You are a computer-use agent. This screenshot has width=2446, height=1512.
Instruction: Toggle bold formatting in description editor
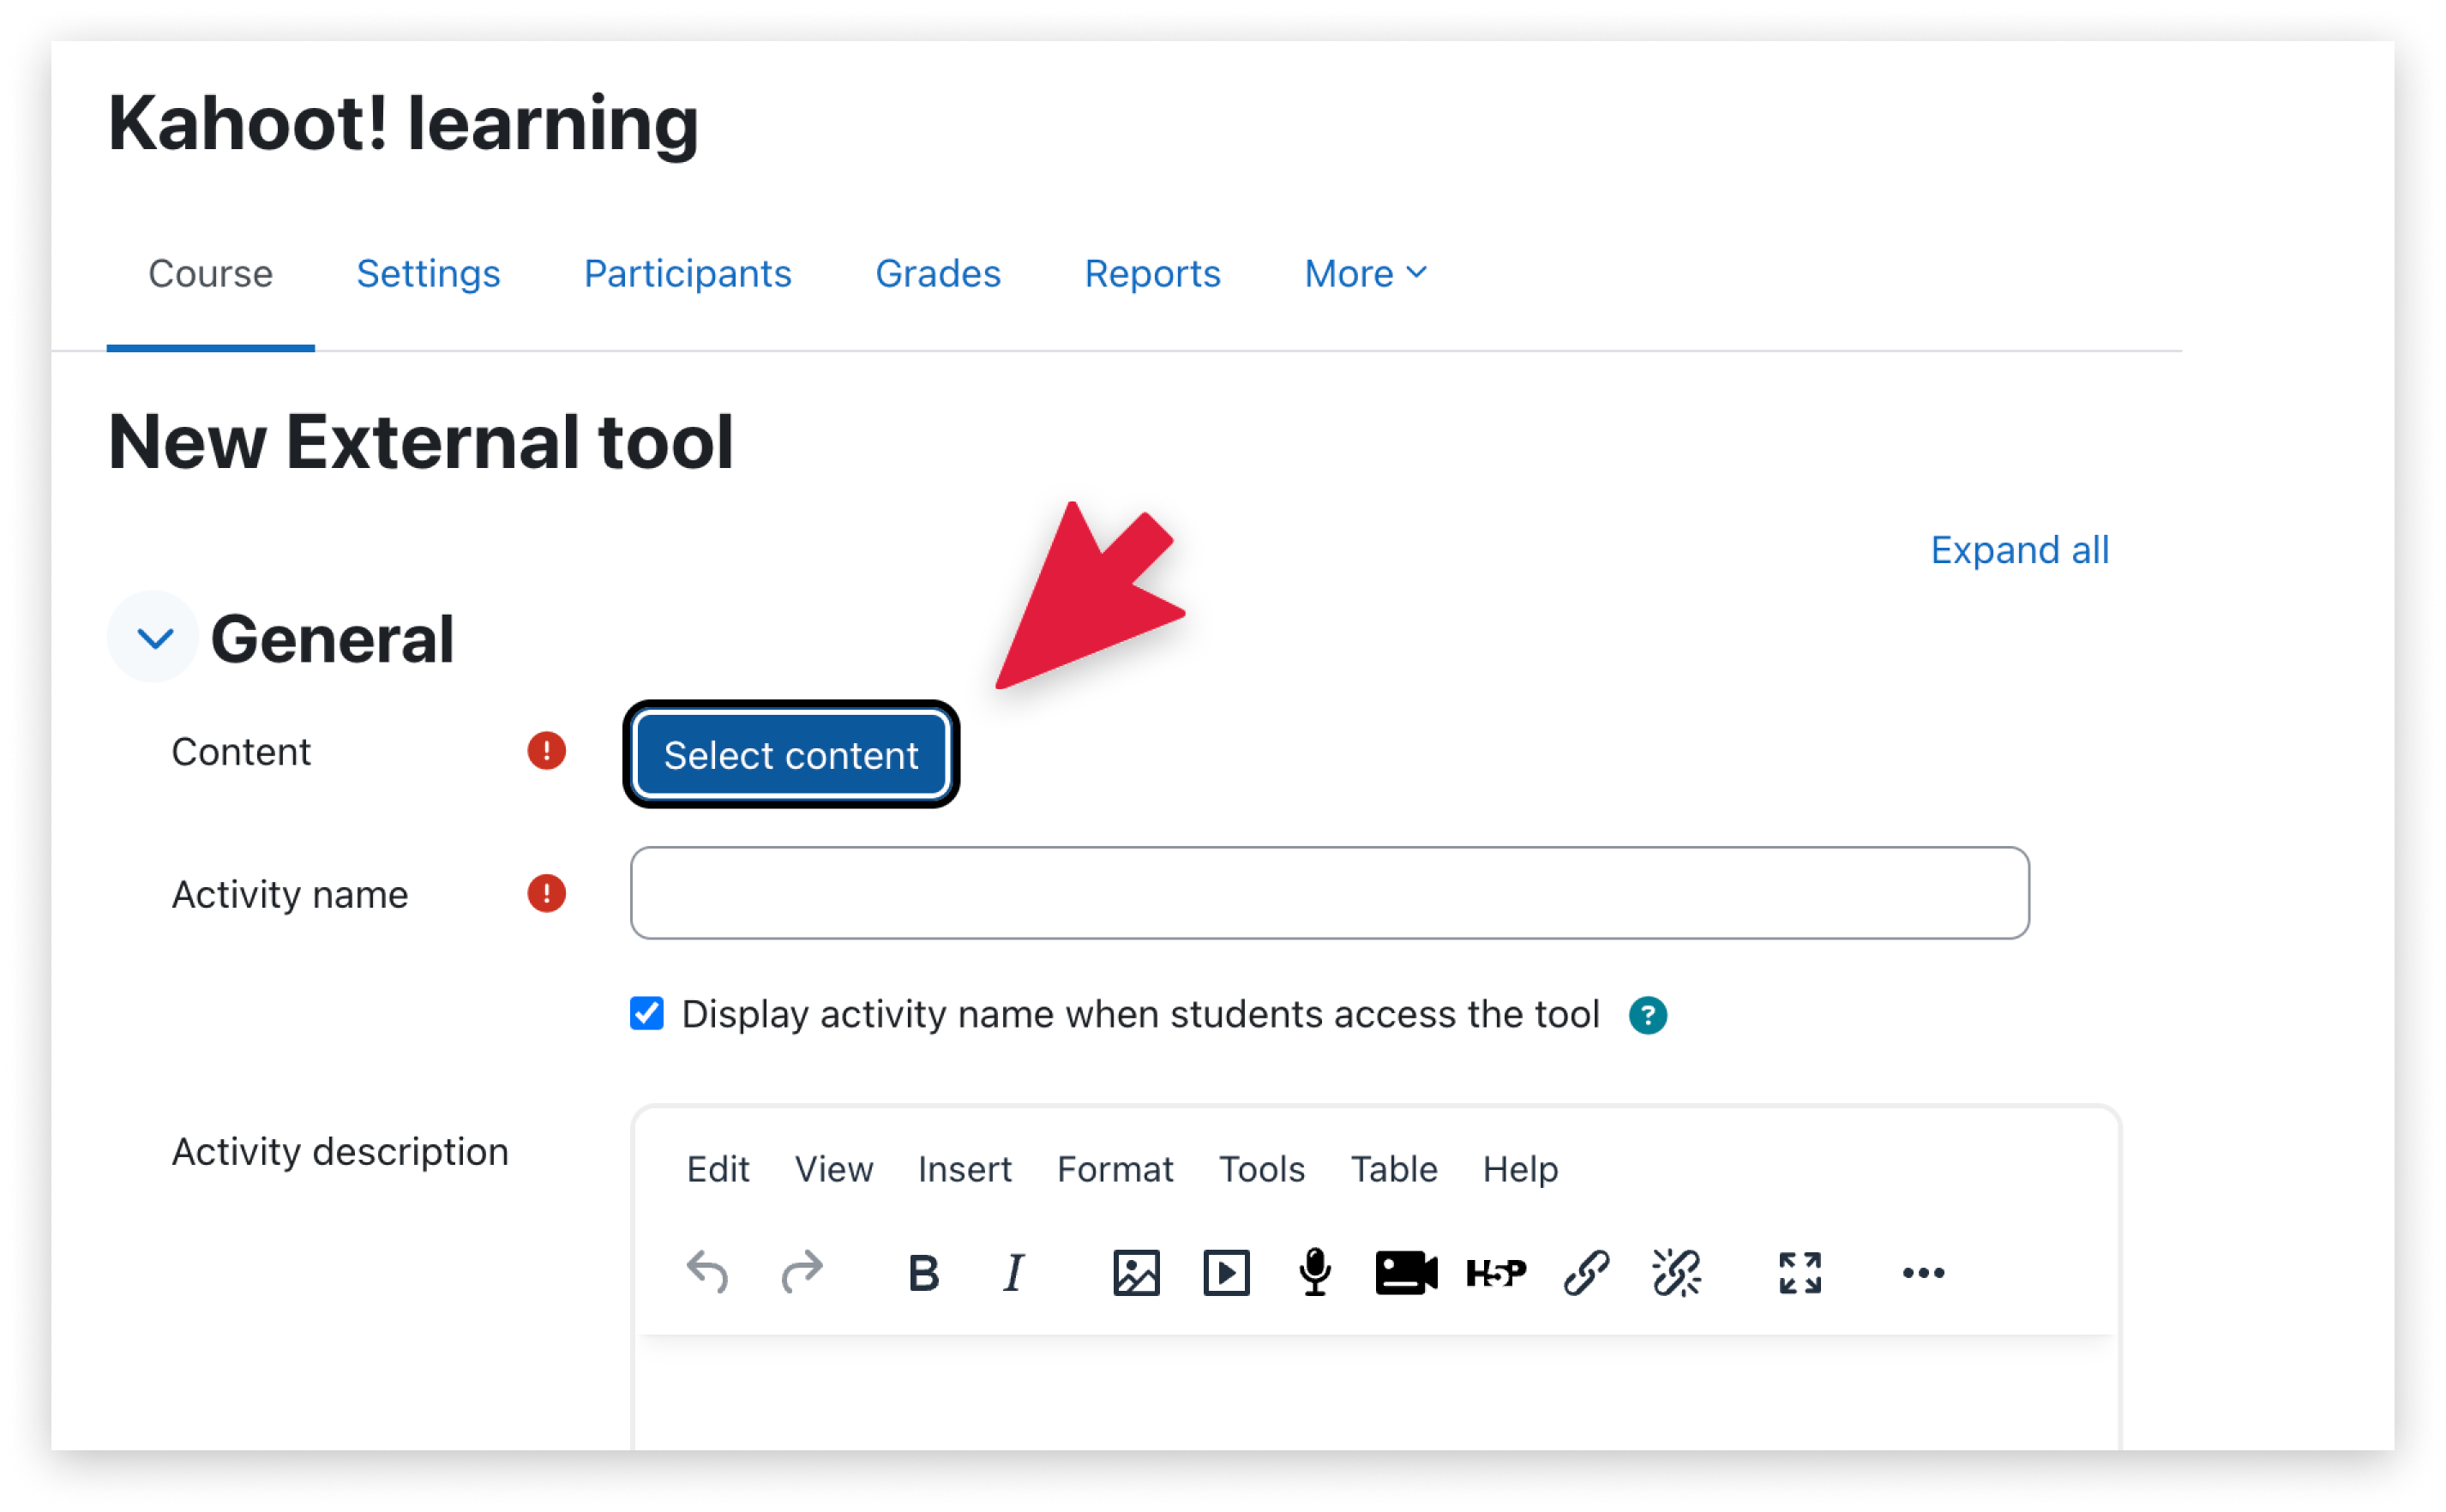(x=923, y=1272)
